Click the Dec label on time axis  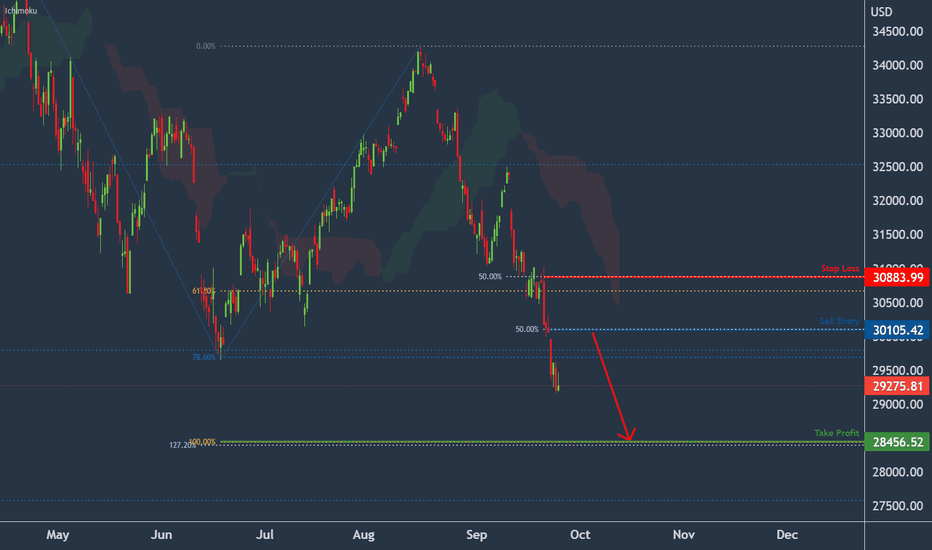(x=787, y=535)
